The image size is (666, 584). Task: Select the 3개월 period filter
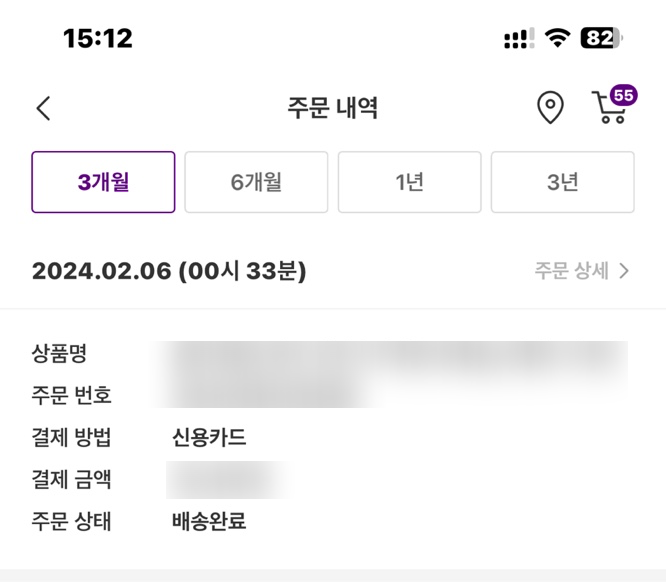click(103, 182)
